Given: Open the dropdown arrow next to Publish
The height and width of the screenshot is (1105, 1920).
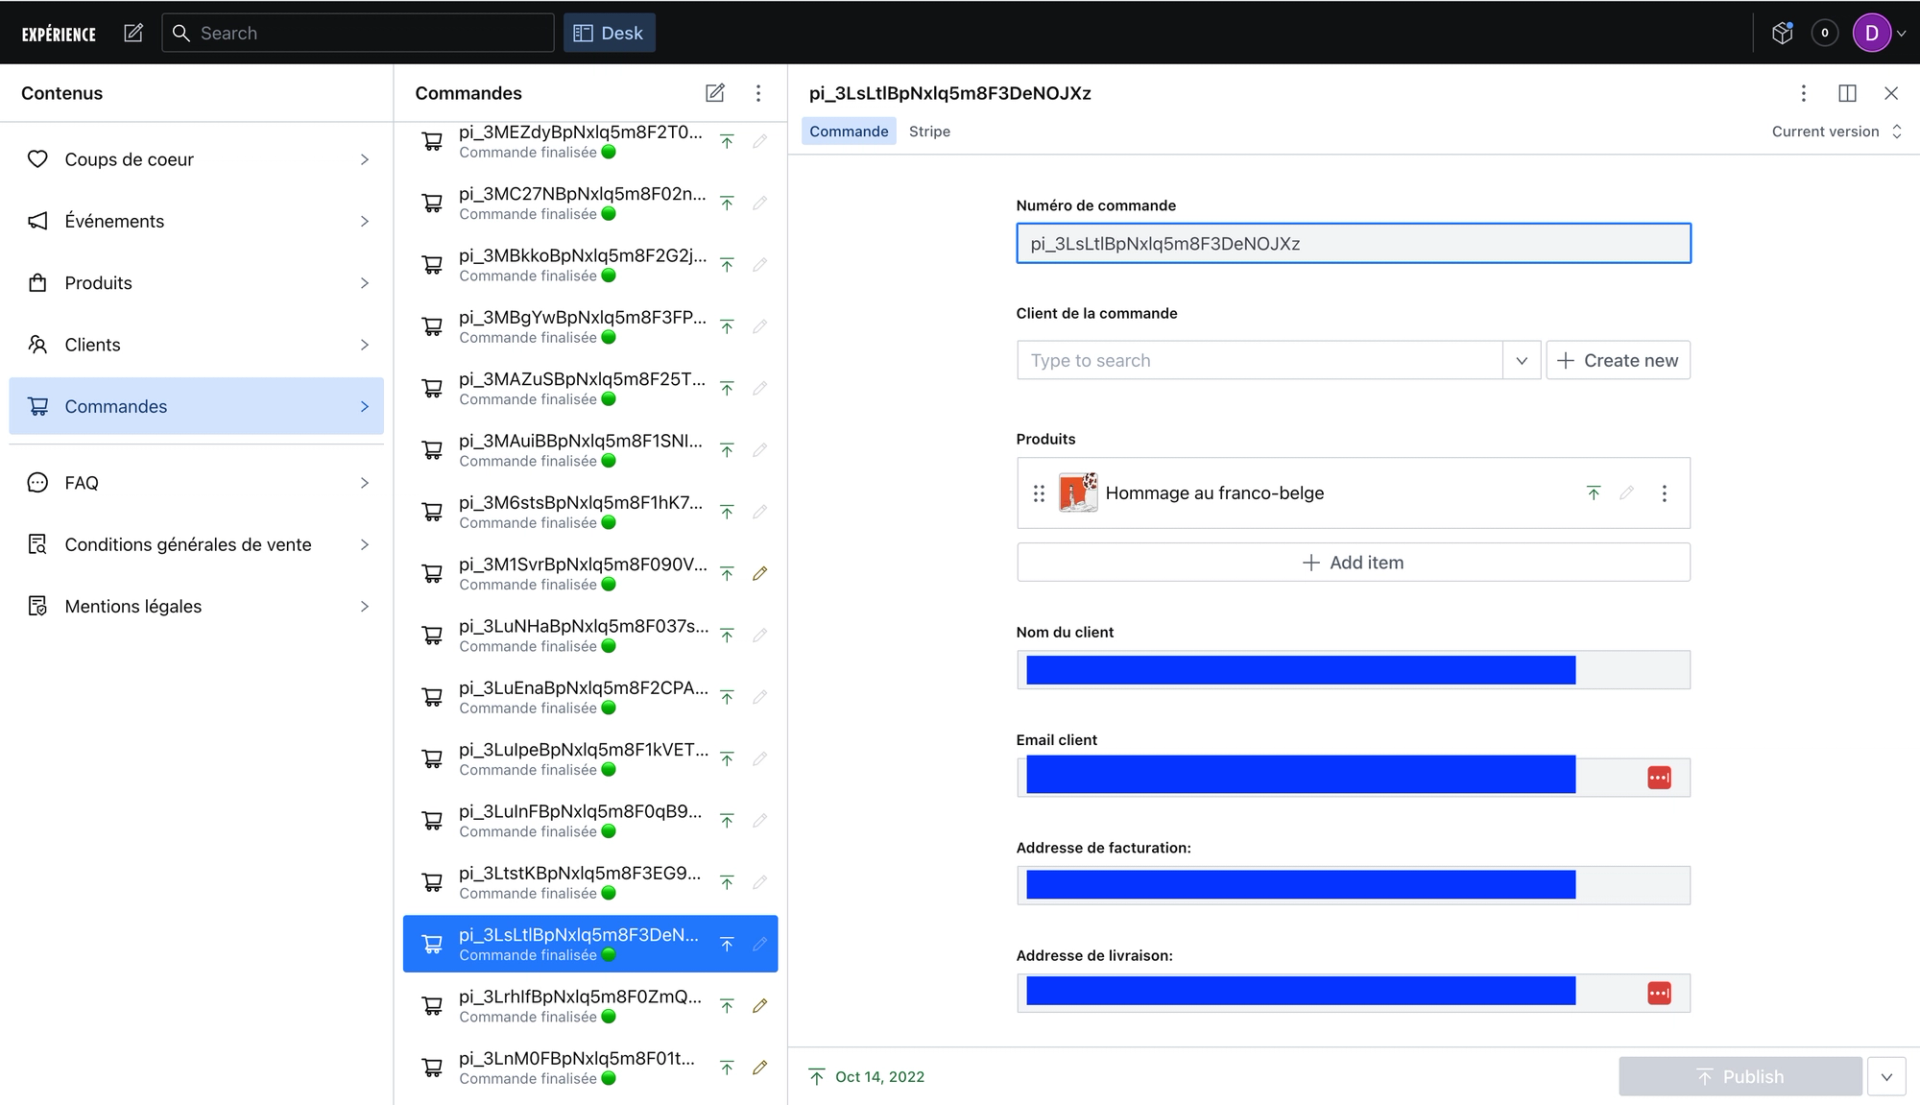Looking at the screenshot, I should tap(1886, 1077).
